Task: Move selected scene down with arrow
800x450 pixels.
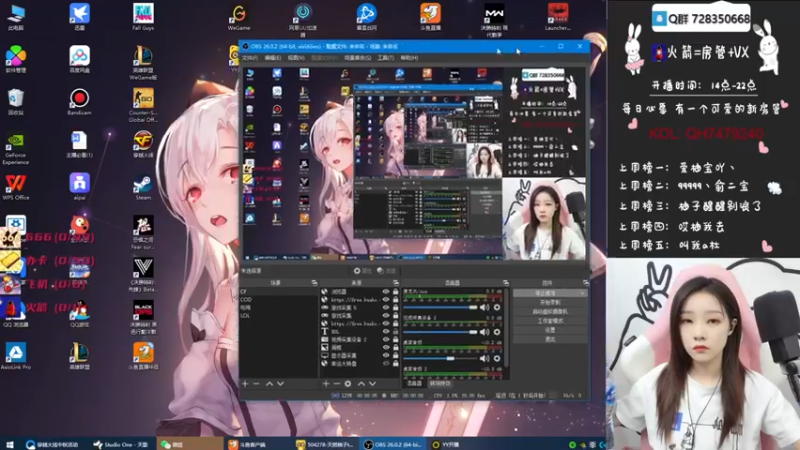Action: 280,384
